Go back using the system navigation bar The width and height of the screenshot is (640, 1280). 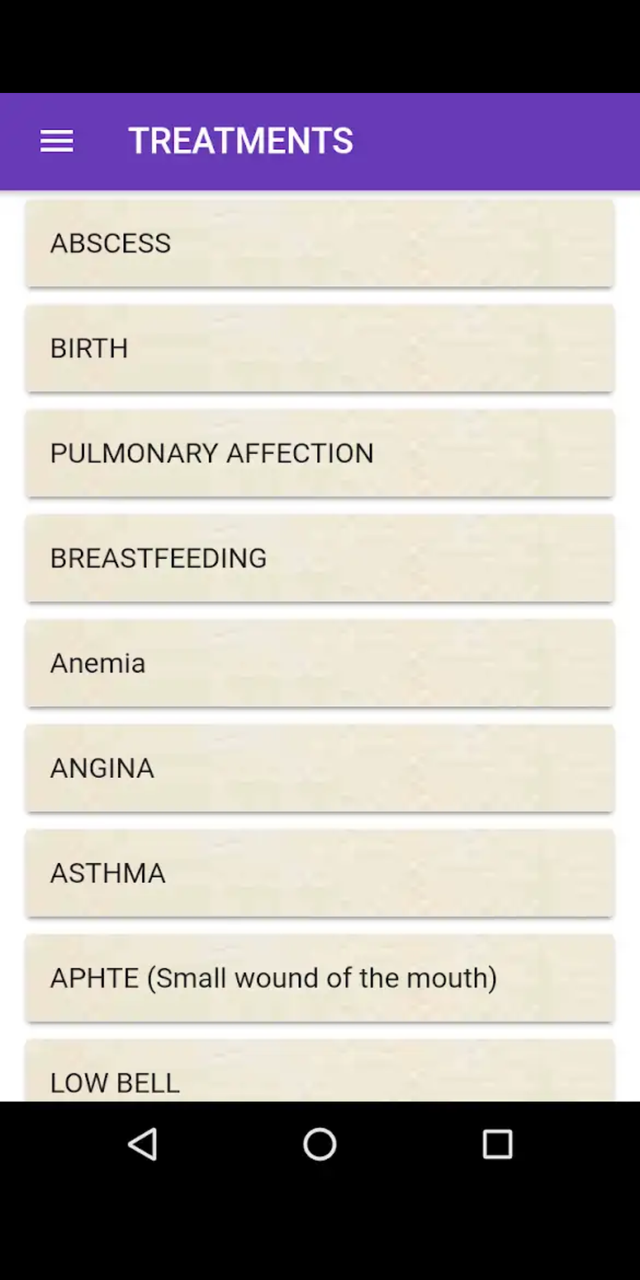[143, 1144]
